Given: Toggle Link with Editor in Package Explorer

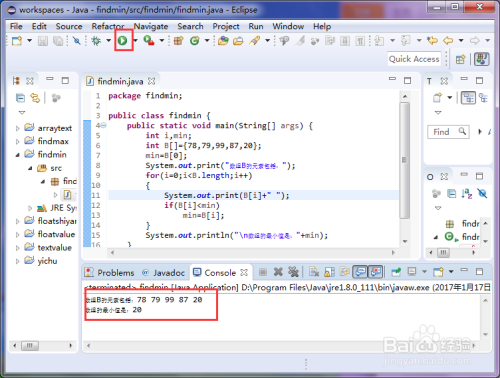Looking at the screenshot, I should [x=35, y=98].
